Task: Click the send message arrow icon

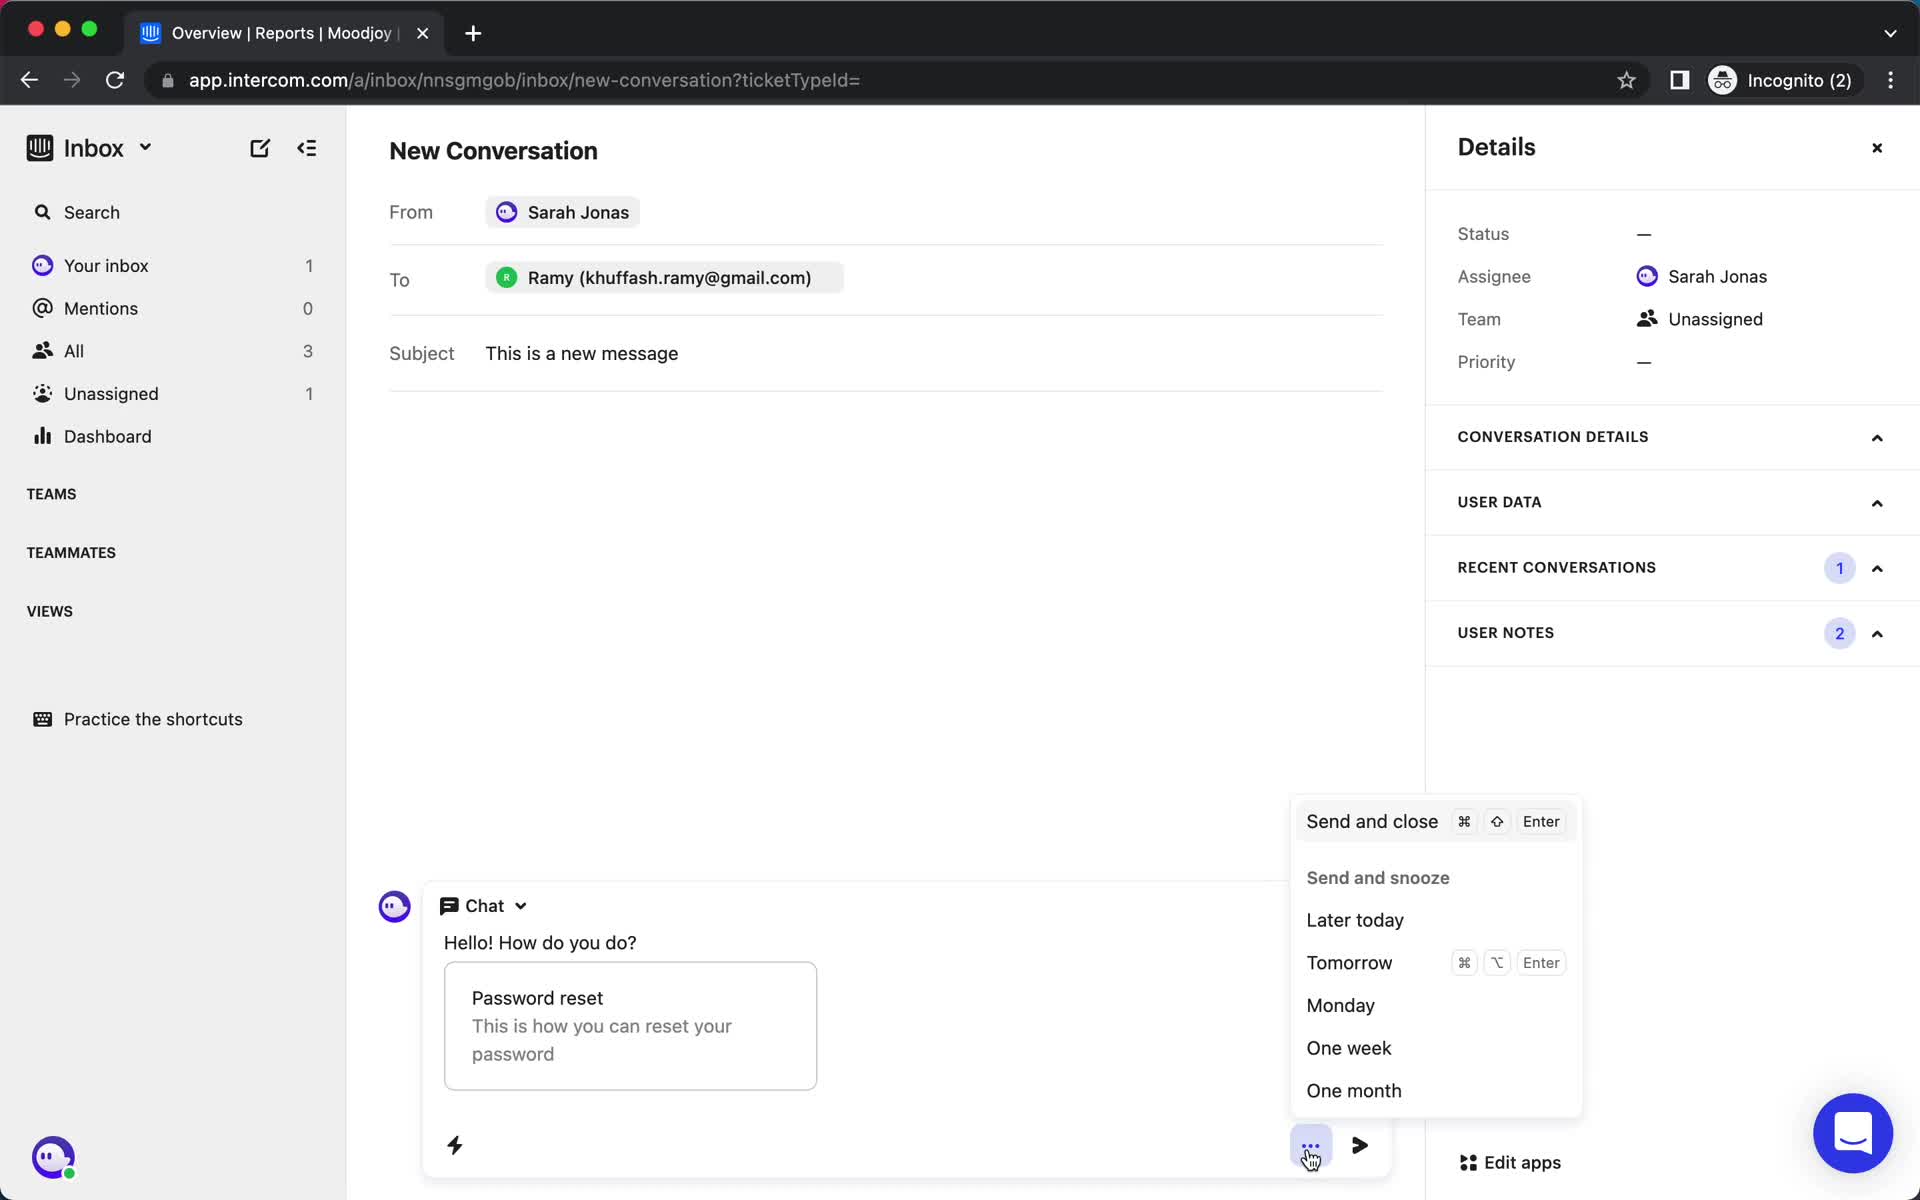Action: 1360,1145
